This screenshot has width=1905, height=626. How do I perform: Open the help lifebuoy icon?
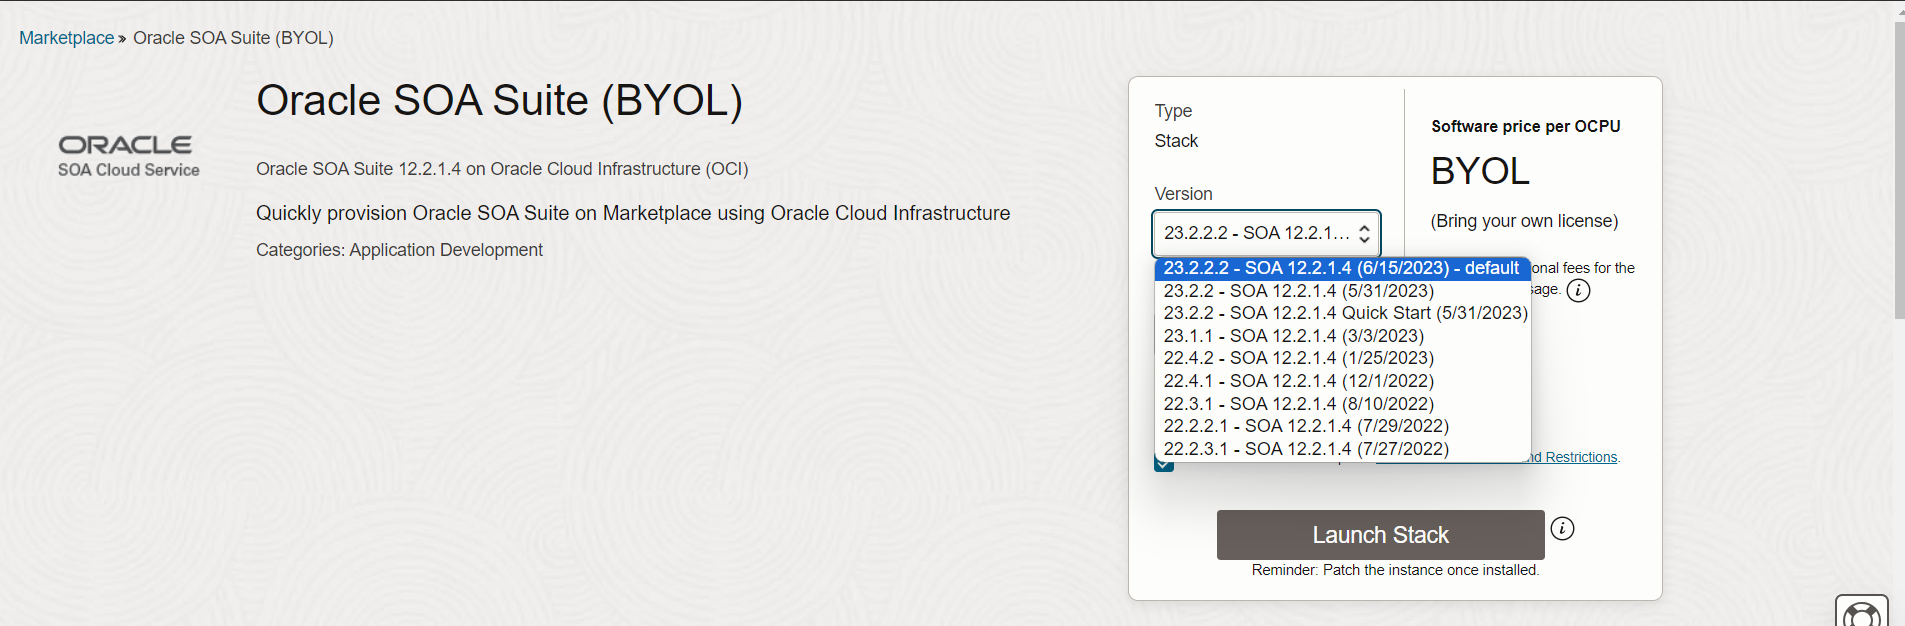point(1862,613)
